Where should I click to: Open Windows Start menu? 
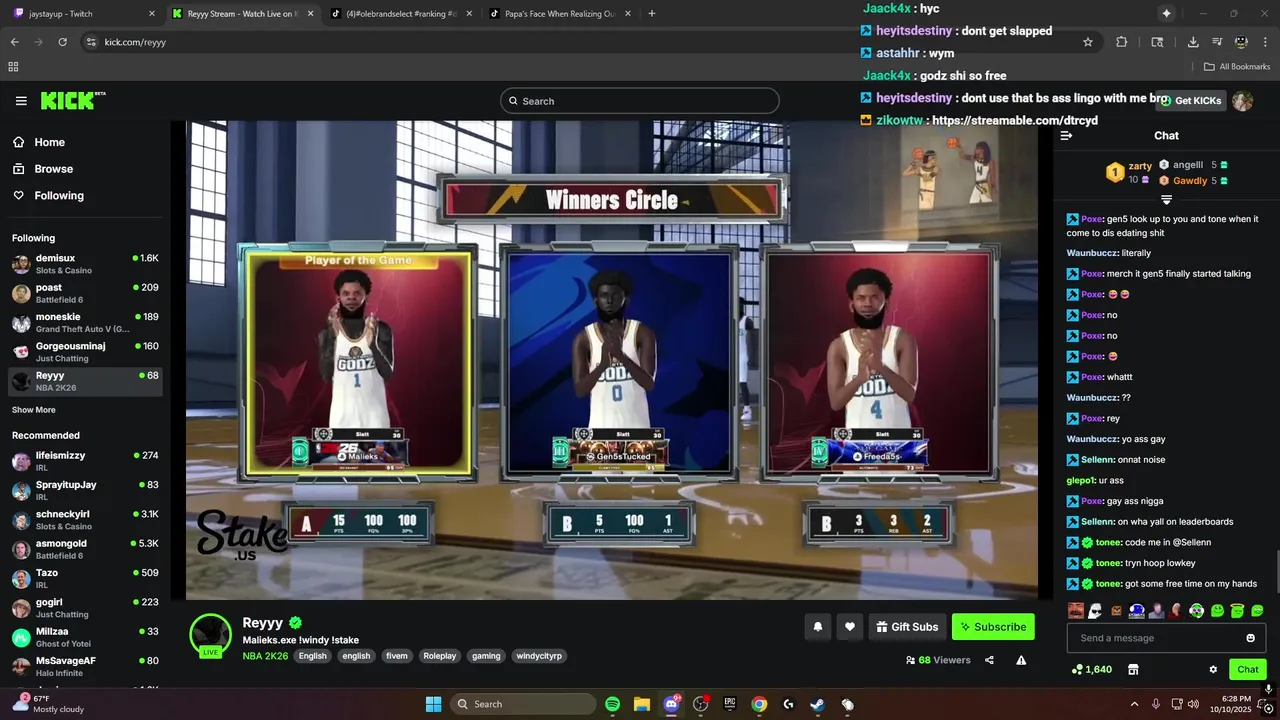pyautogui.click(x=433, y=704)
